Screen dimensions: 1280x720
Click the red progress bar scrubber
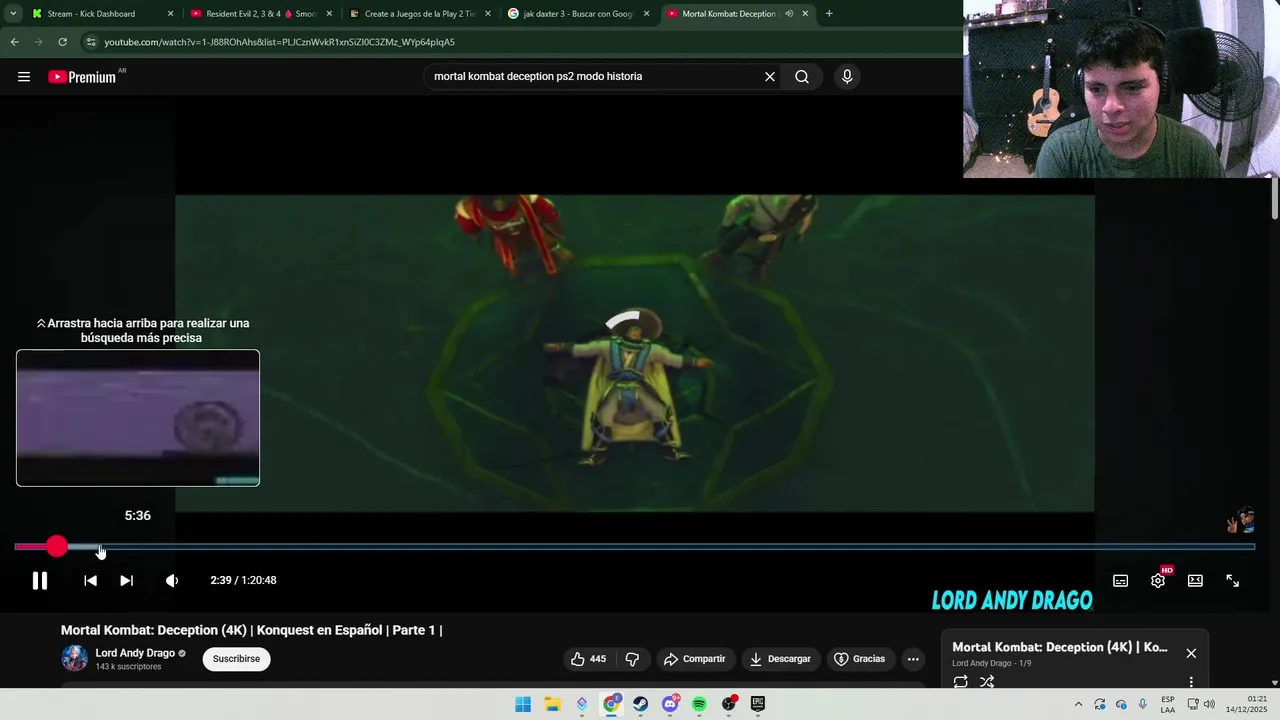click(57, 546)
